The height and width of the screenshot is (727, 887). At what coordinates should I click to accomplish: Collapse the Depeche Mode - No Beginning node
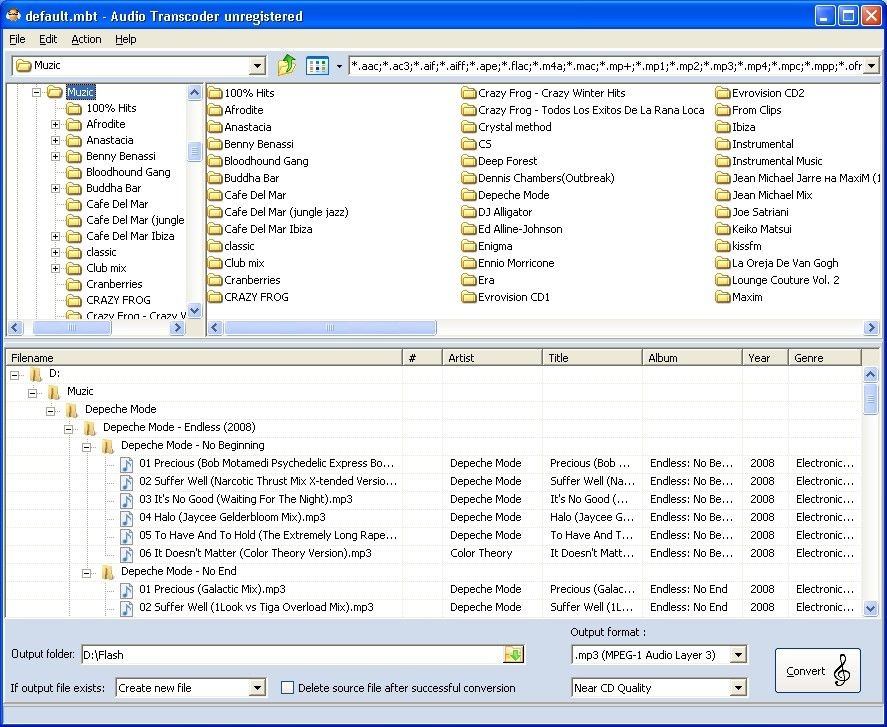click(87, 446)
